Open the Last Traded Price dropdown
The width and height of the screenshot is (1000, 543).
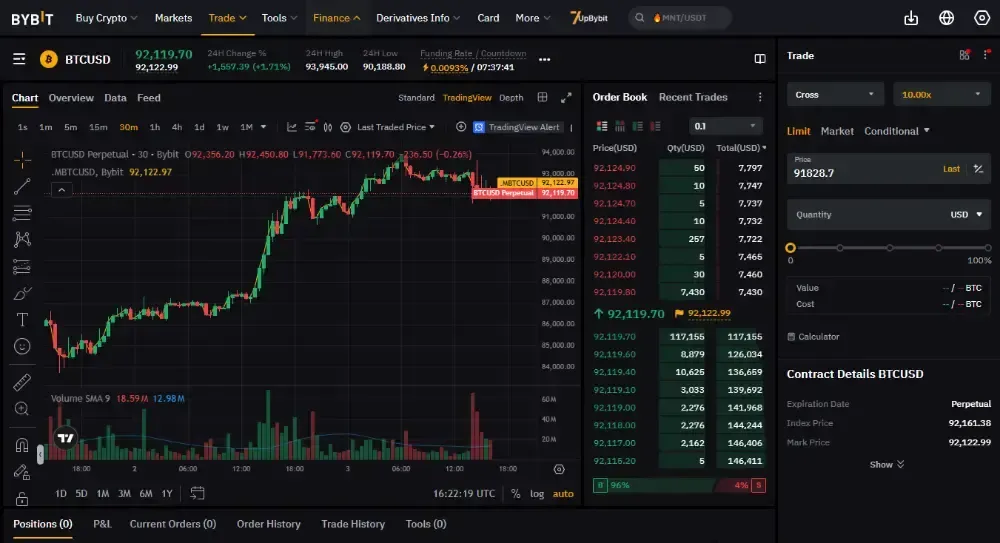(395, 127)
